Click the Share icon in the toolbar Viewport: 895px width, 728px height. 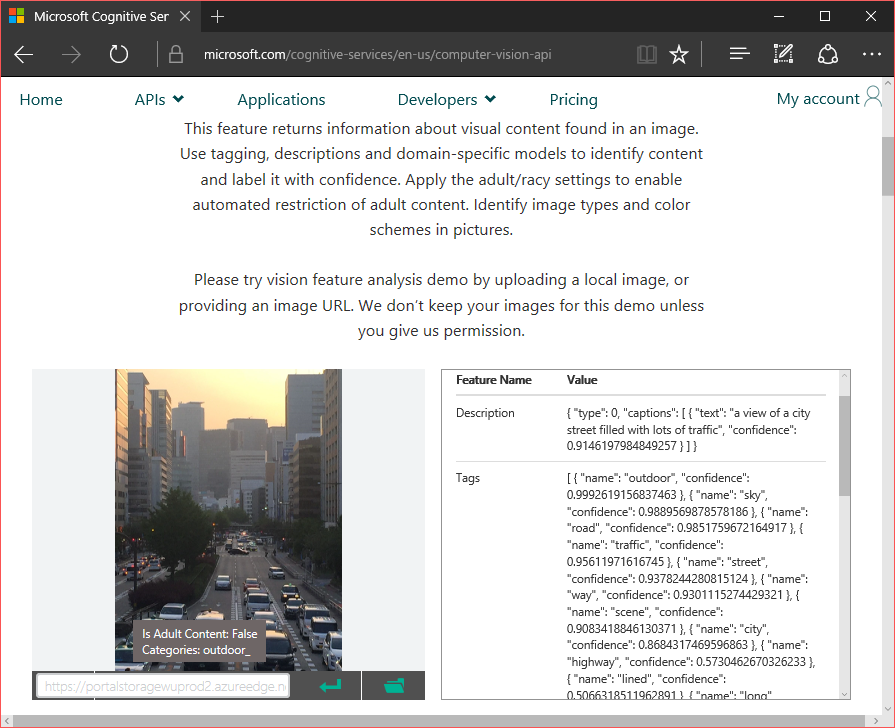click(827, 55)
